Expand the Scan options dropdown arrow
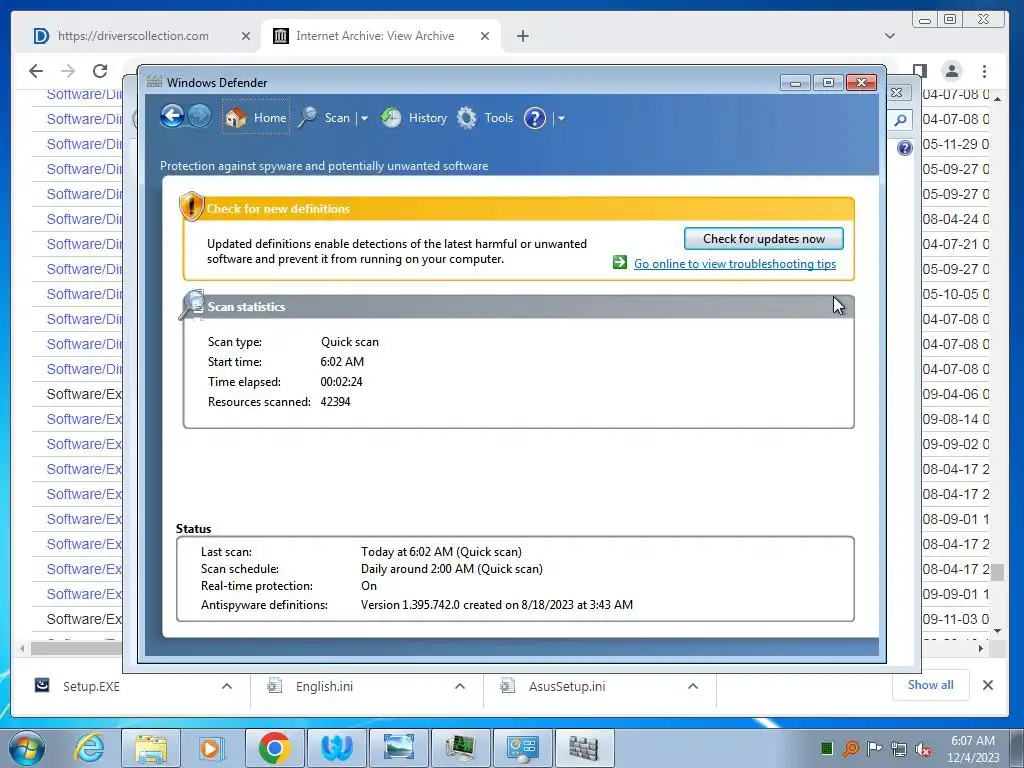 pos(364,118)
